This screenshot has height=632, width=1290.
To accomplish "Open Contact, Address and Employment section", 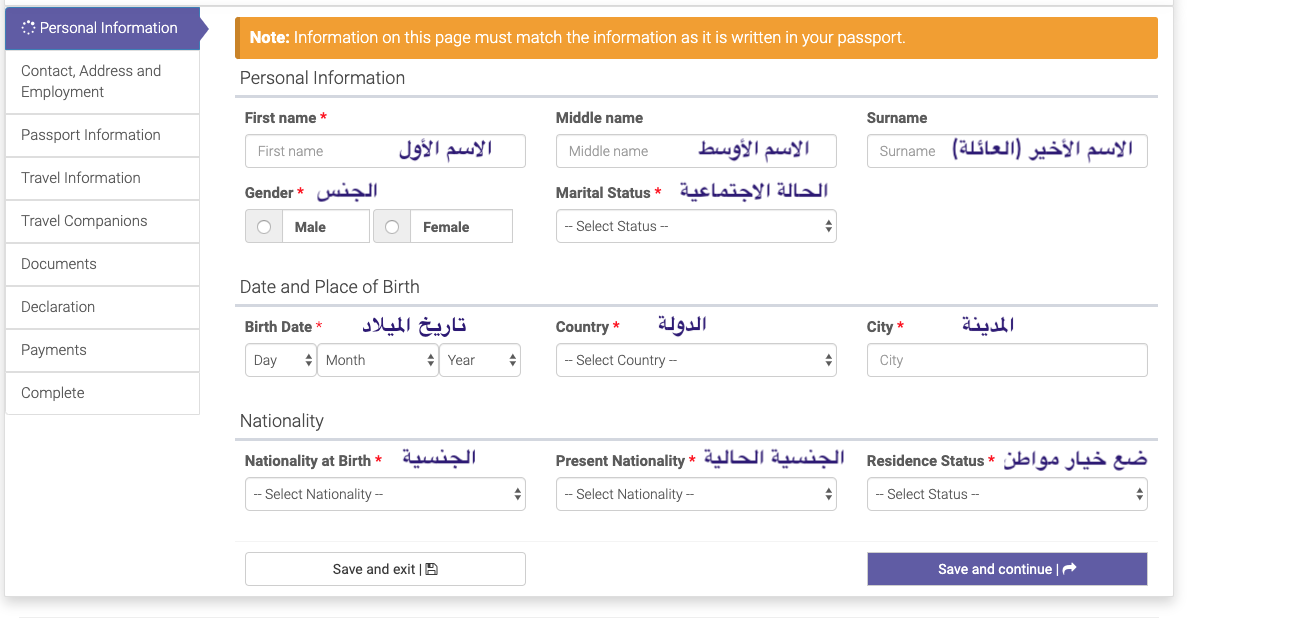I will coord(91,81).
